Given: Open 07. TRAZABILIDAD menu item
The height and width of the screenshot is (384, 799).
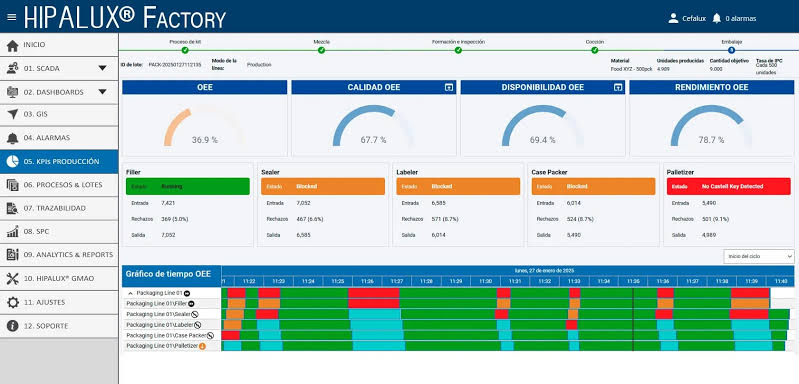Looking at the screenshot, I should [x=59, y=208].
